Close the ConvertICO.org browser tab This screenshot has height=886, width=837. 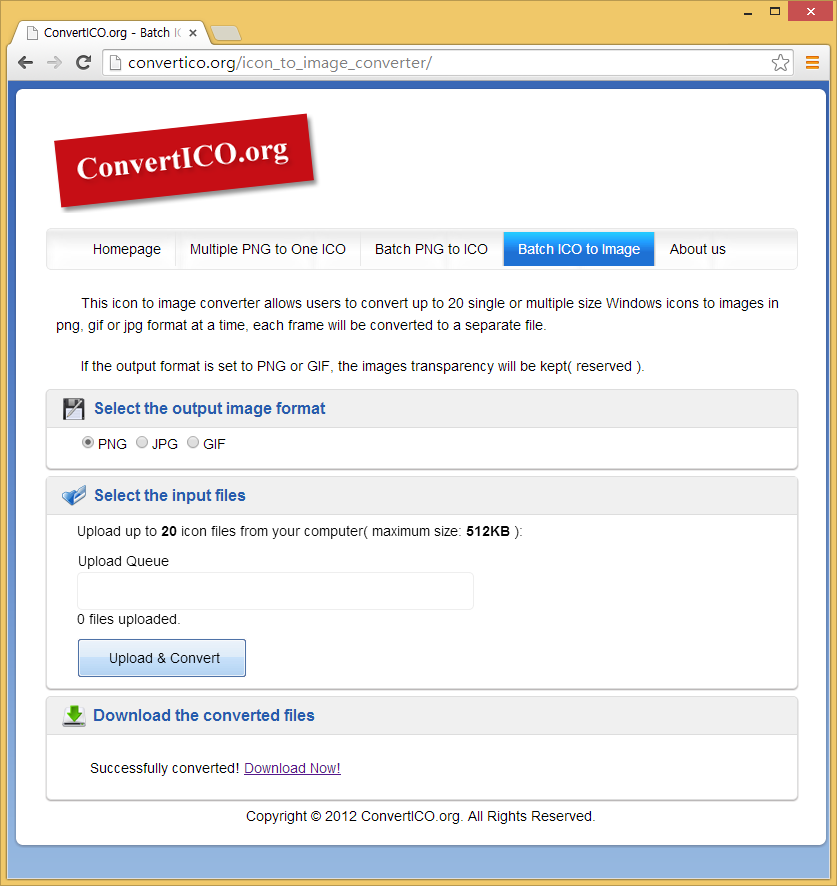(x=193, y=33)
